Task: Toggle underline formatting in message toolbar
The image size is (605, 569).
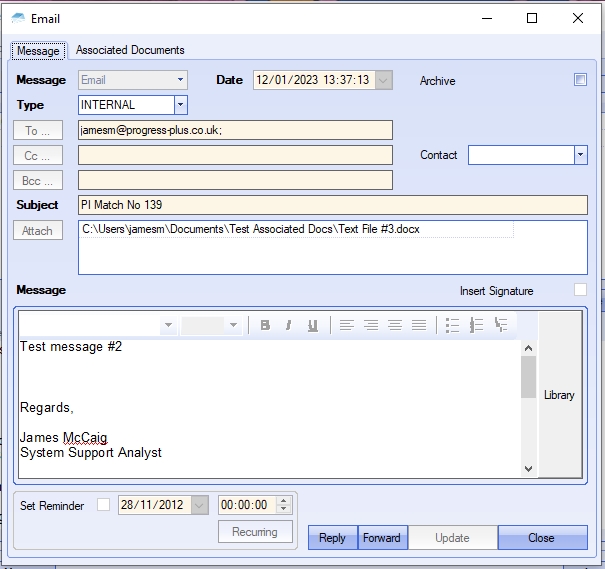Action: (x=313, y=325)
